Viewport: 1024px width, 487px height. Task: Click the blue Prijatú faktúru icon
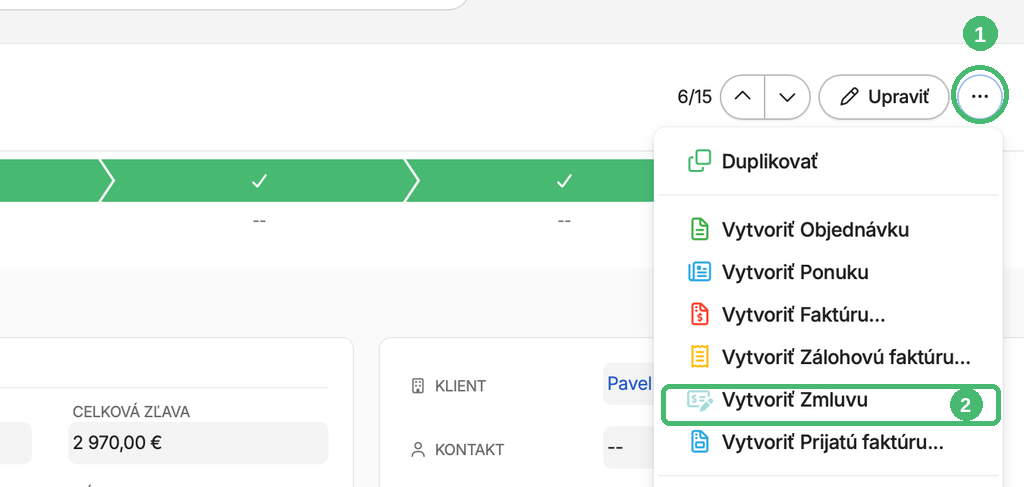699,443
